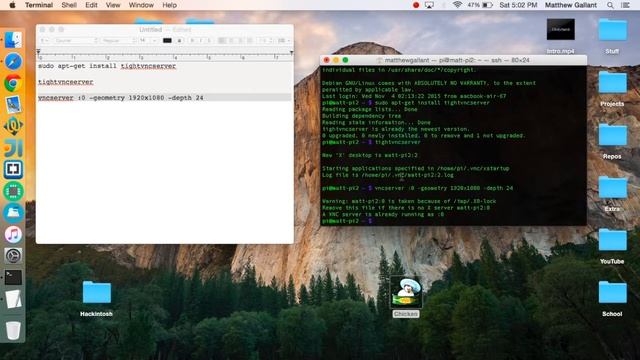Open the Apple menu

coord(12,5)
